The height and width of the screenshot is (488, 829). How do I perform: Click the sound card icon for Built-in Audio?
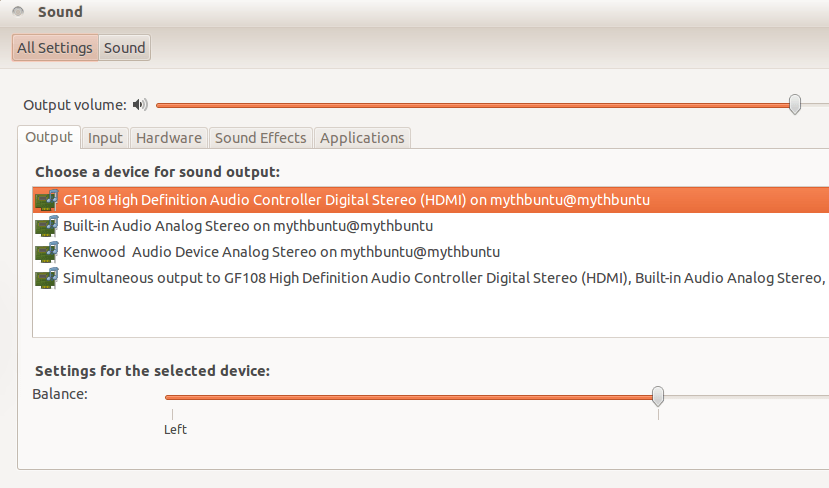[47, 226]
